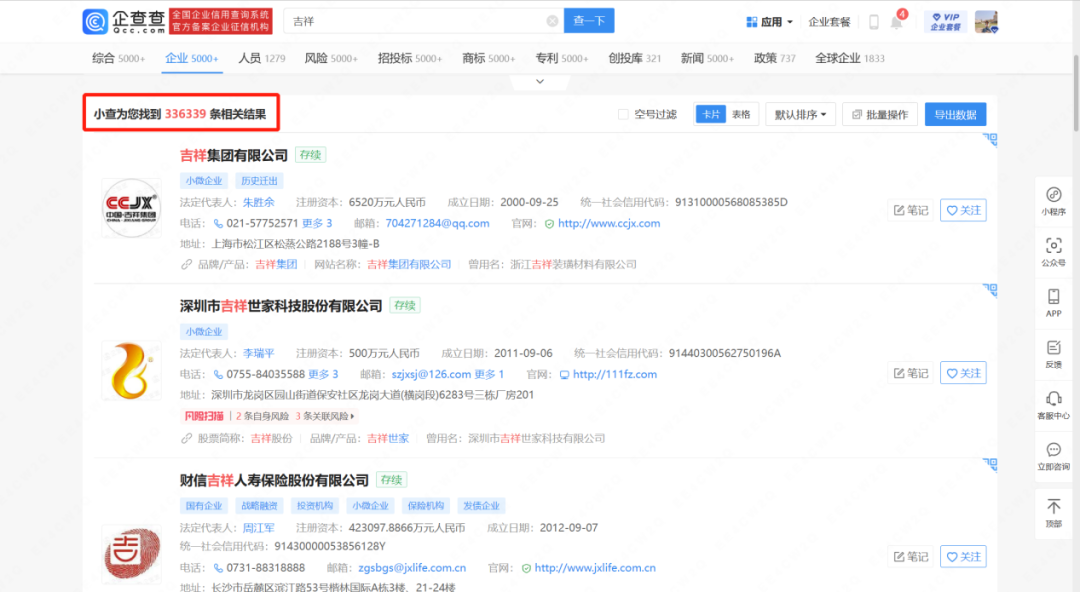Click 深圳市吉祥世家 company logo
The width and height of the screenshot is (1080, 592).
coord(131,370)
